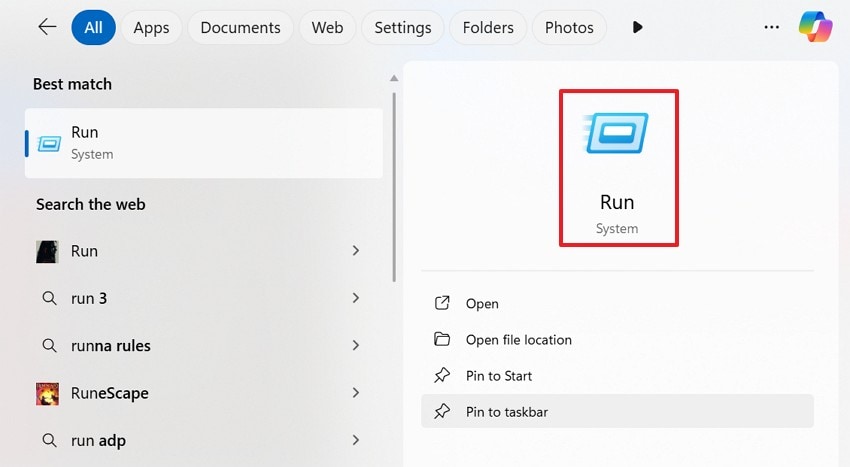Click the scrollbar up arrow
This screenshot has width=850, height=467.
click(x=394, y=79)
